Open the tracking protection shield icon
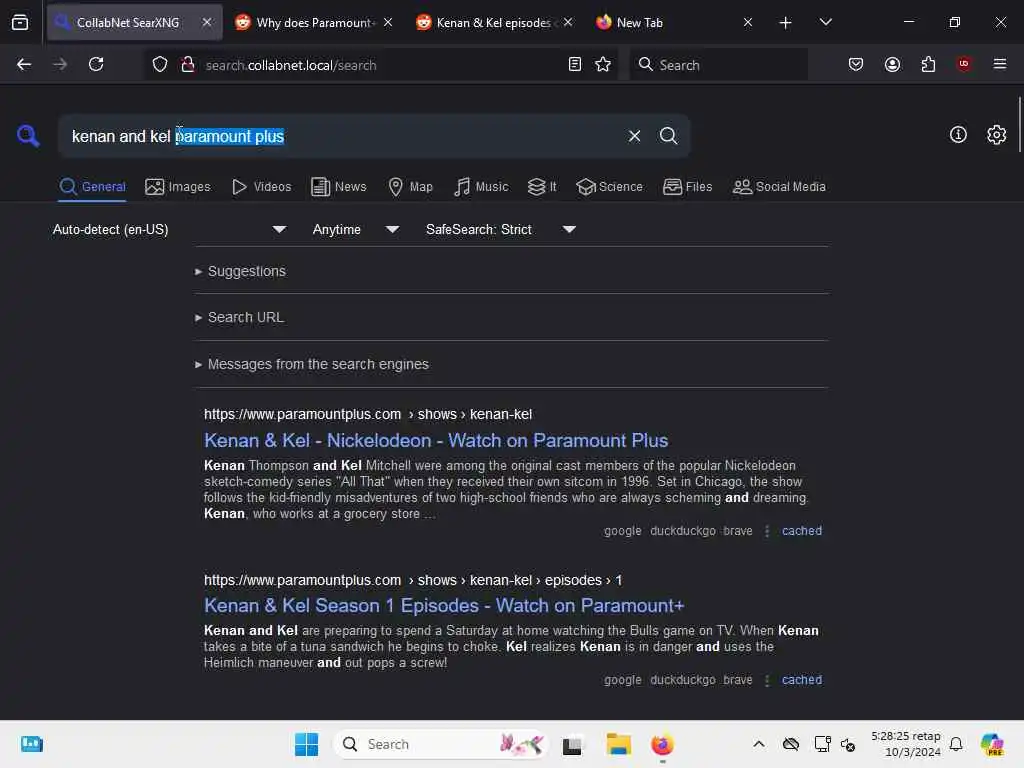This screenshot has width=1024, height=768. pyautogui.click(x=160, y=65)
